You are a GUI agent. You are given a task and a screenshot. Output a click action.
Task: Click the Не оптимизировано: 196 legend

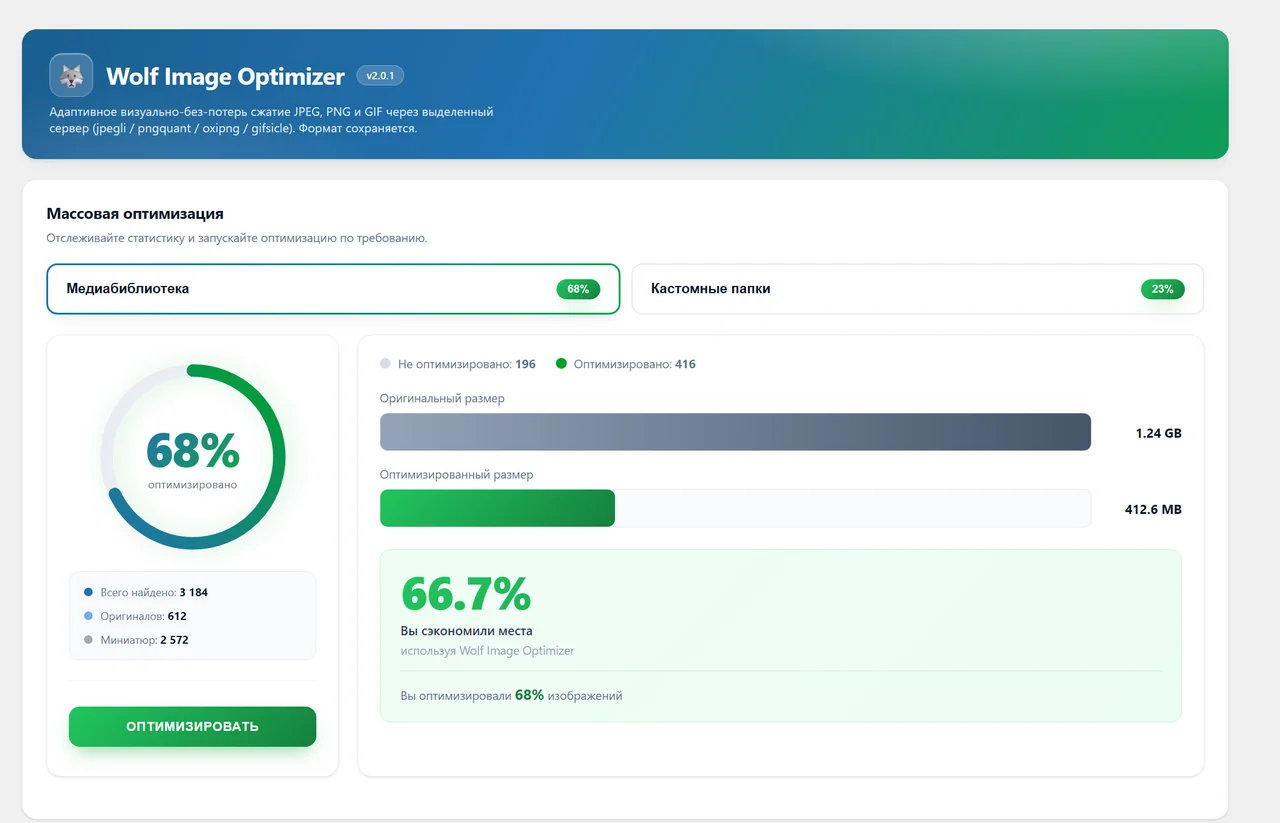[458, 364]
